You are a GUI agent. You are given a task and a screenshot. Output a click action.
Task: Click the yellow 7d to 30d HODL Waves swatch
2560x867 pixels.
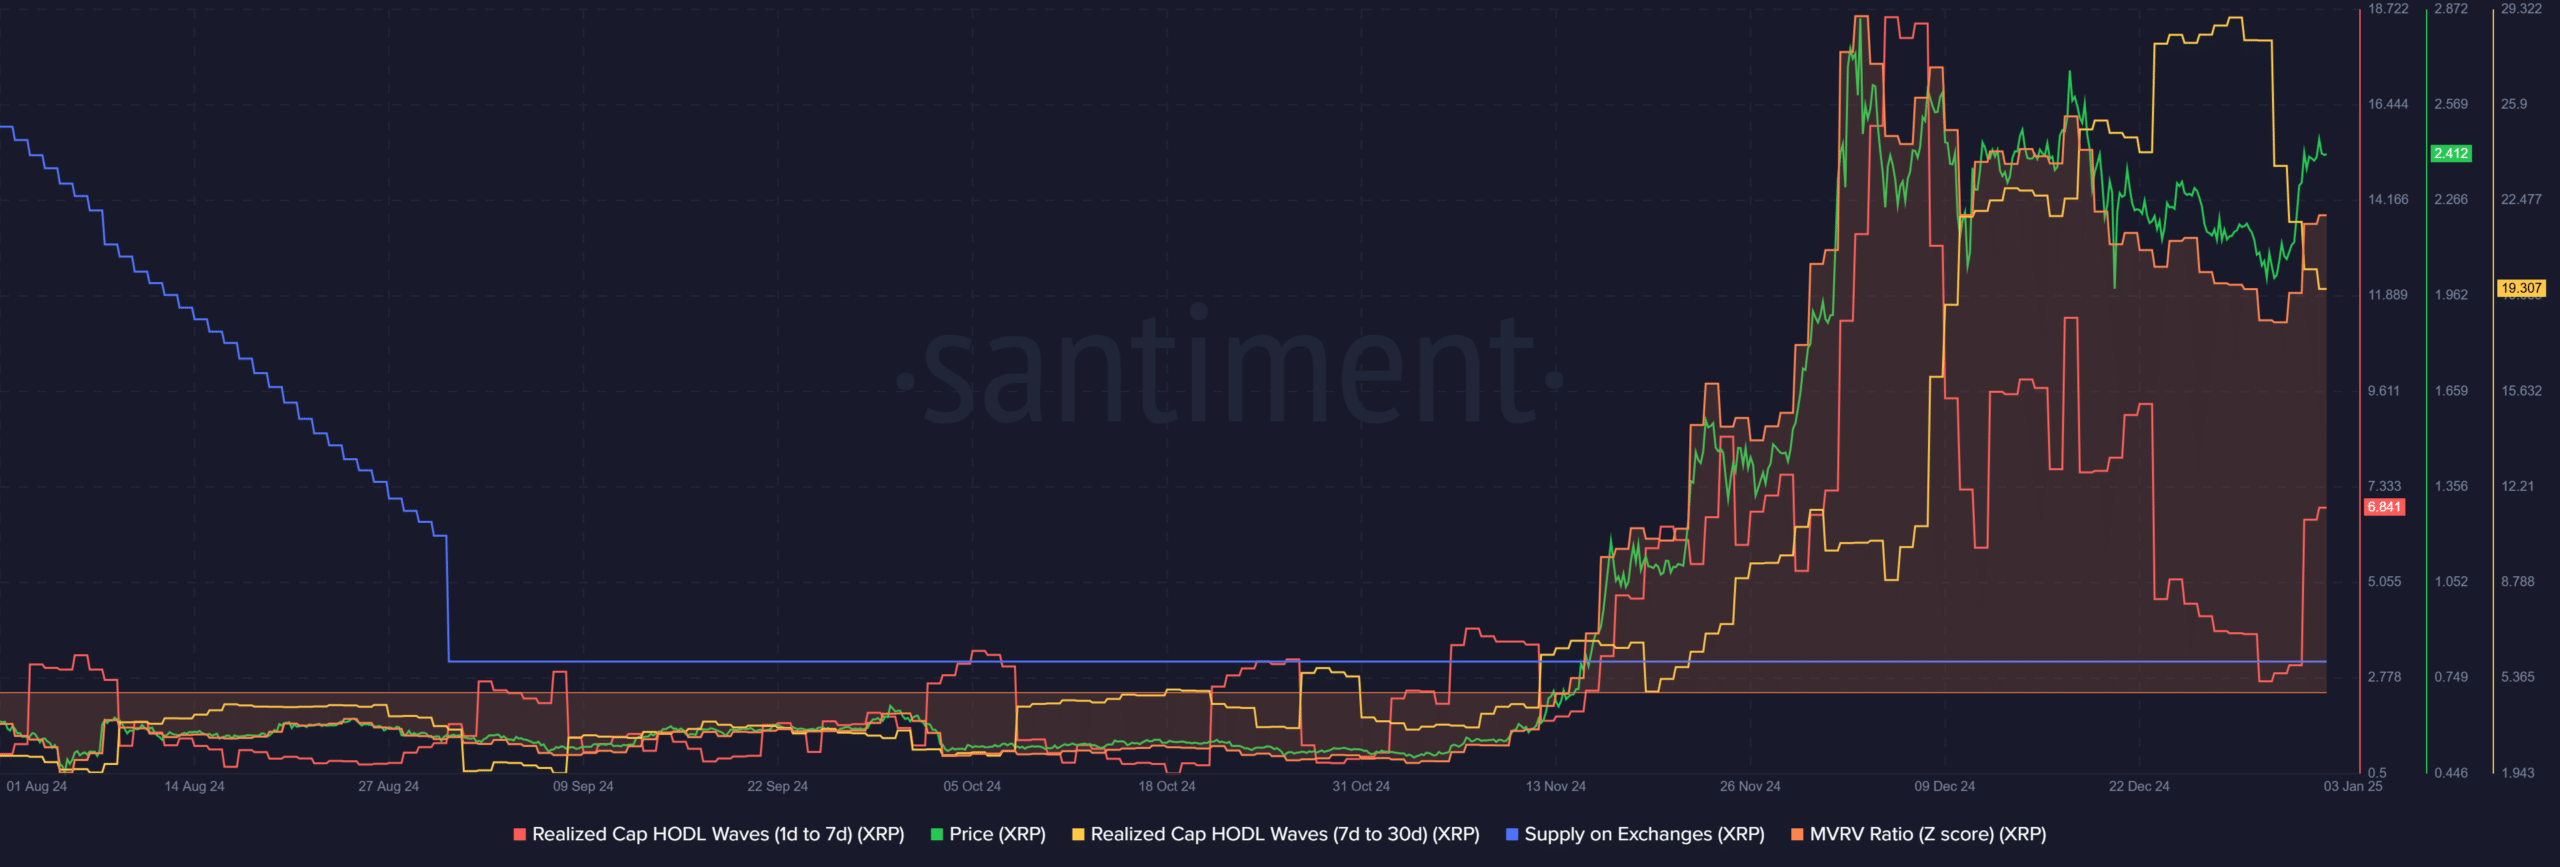(1078, 834)
